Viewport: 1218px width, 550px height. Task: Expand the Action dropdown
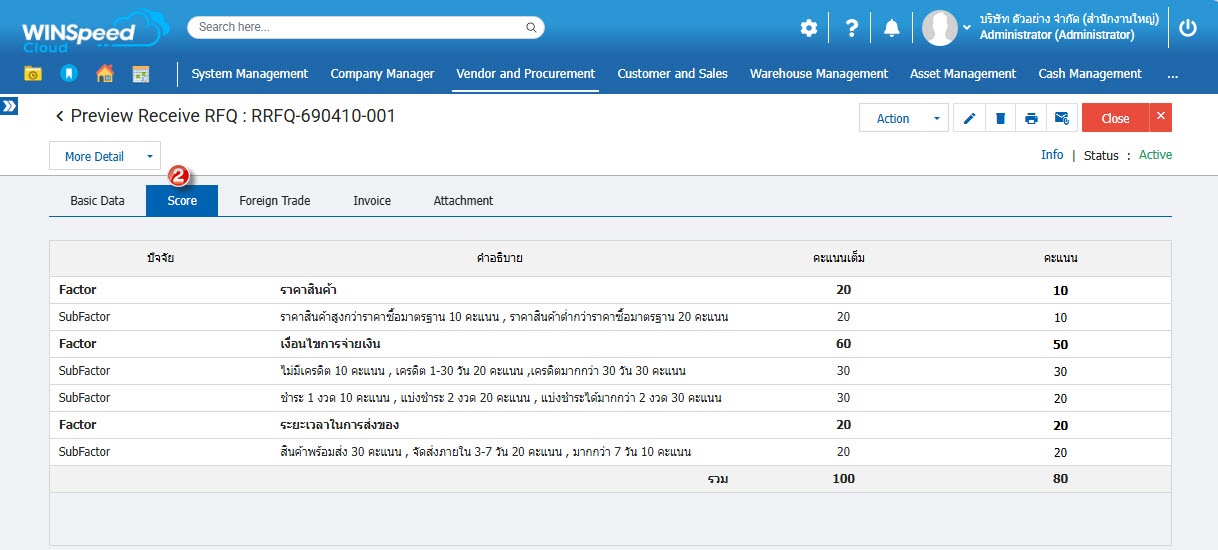click(x=903, y=119)
